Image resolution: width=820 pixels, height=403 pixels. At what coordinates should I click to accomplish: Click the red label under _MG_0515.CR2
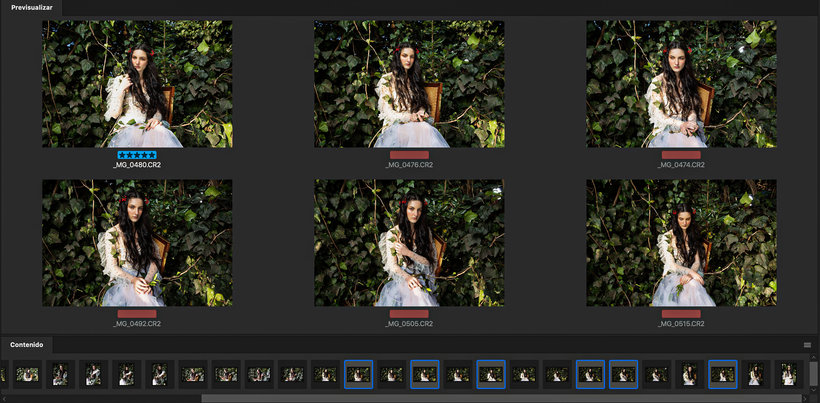pyautogui.click(x=681, y=314)
